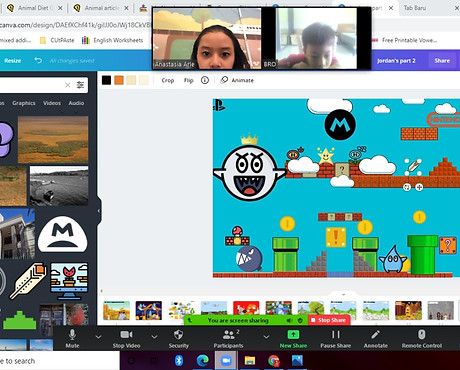Toggle the speaker icon on sharing bar
This screenshot has height=370, width=460.
pos(289,320)
